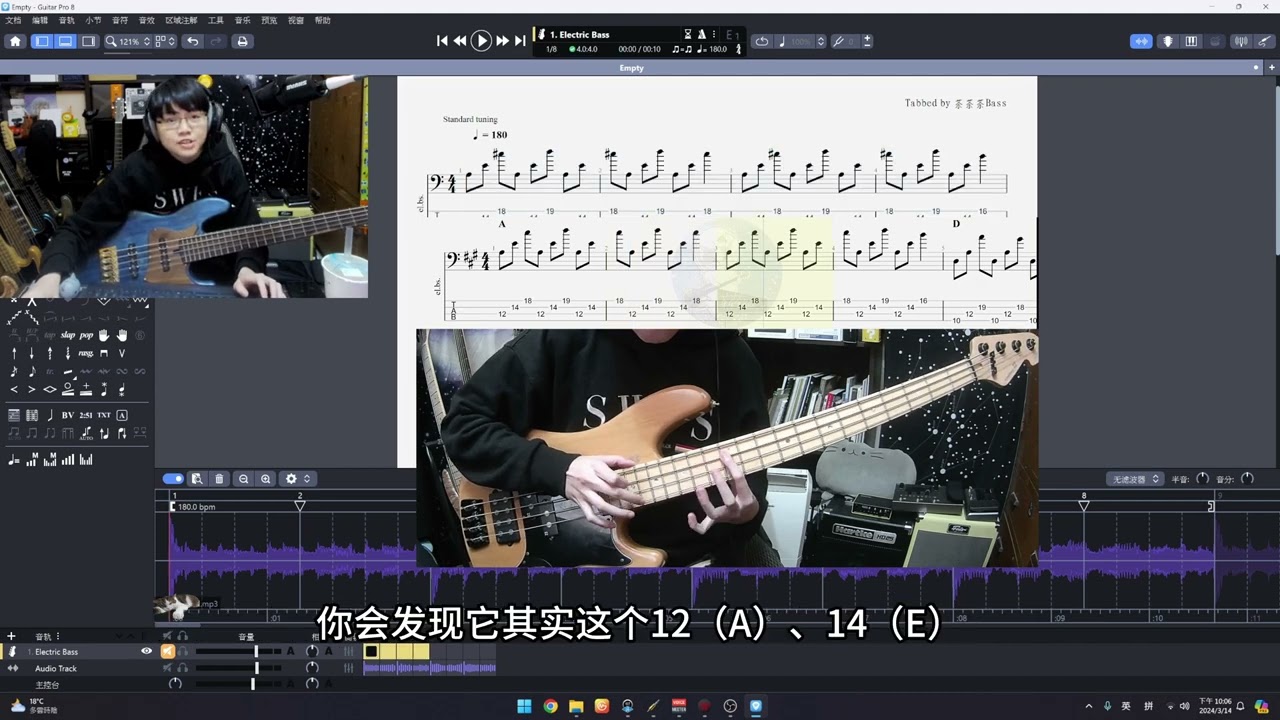
Task: Toggle loop playback
Action: coord(762,41)
